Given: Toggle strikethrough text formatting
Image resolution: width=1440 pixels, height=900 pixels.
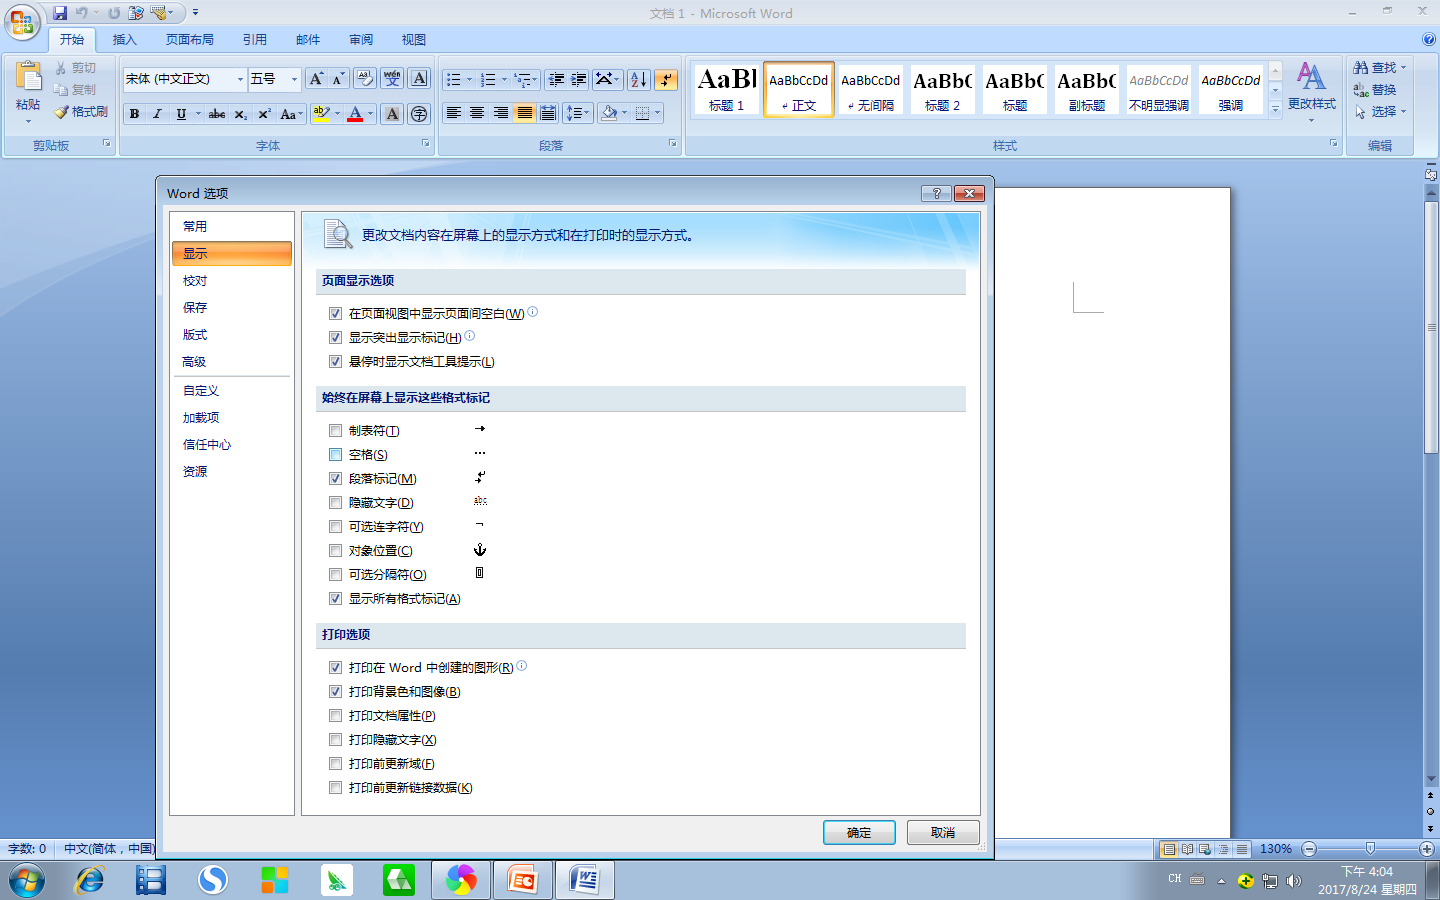Looking at the screenshot, I should 217,114.
